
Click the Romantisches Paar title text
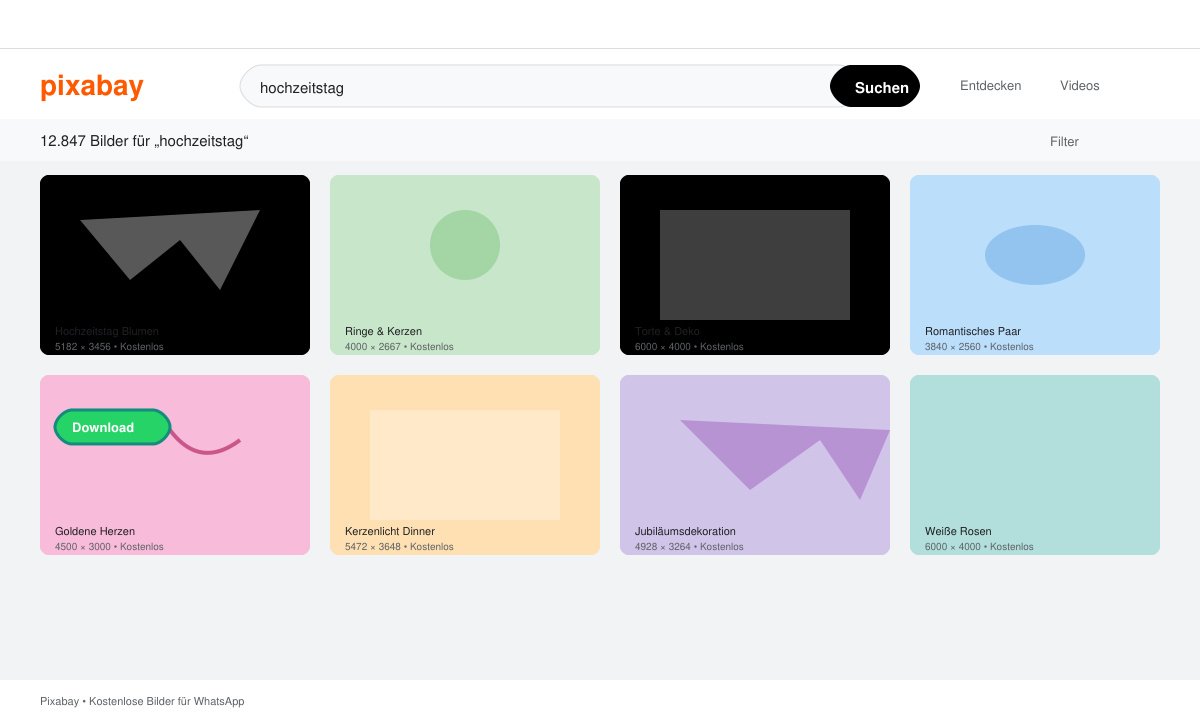coord(973,331)
